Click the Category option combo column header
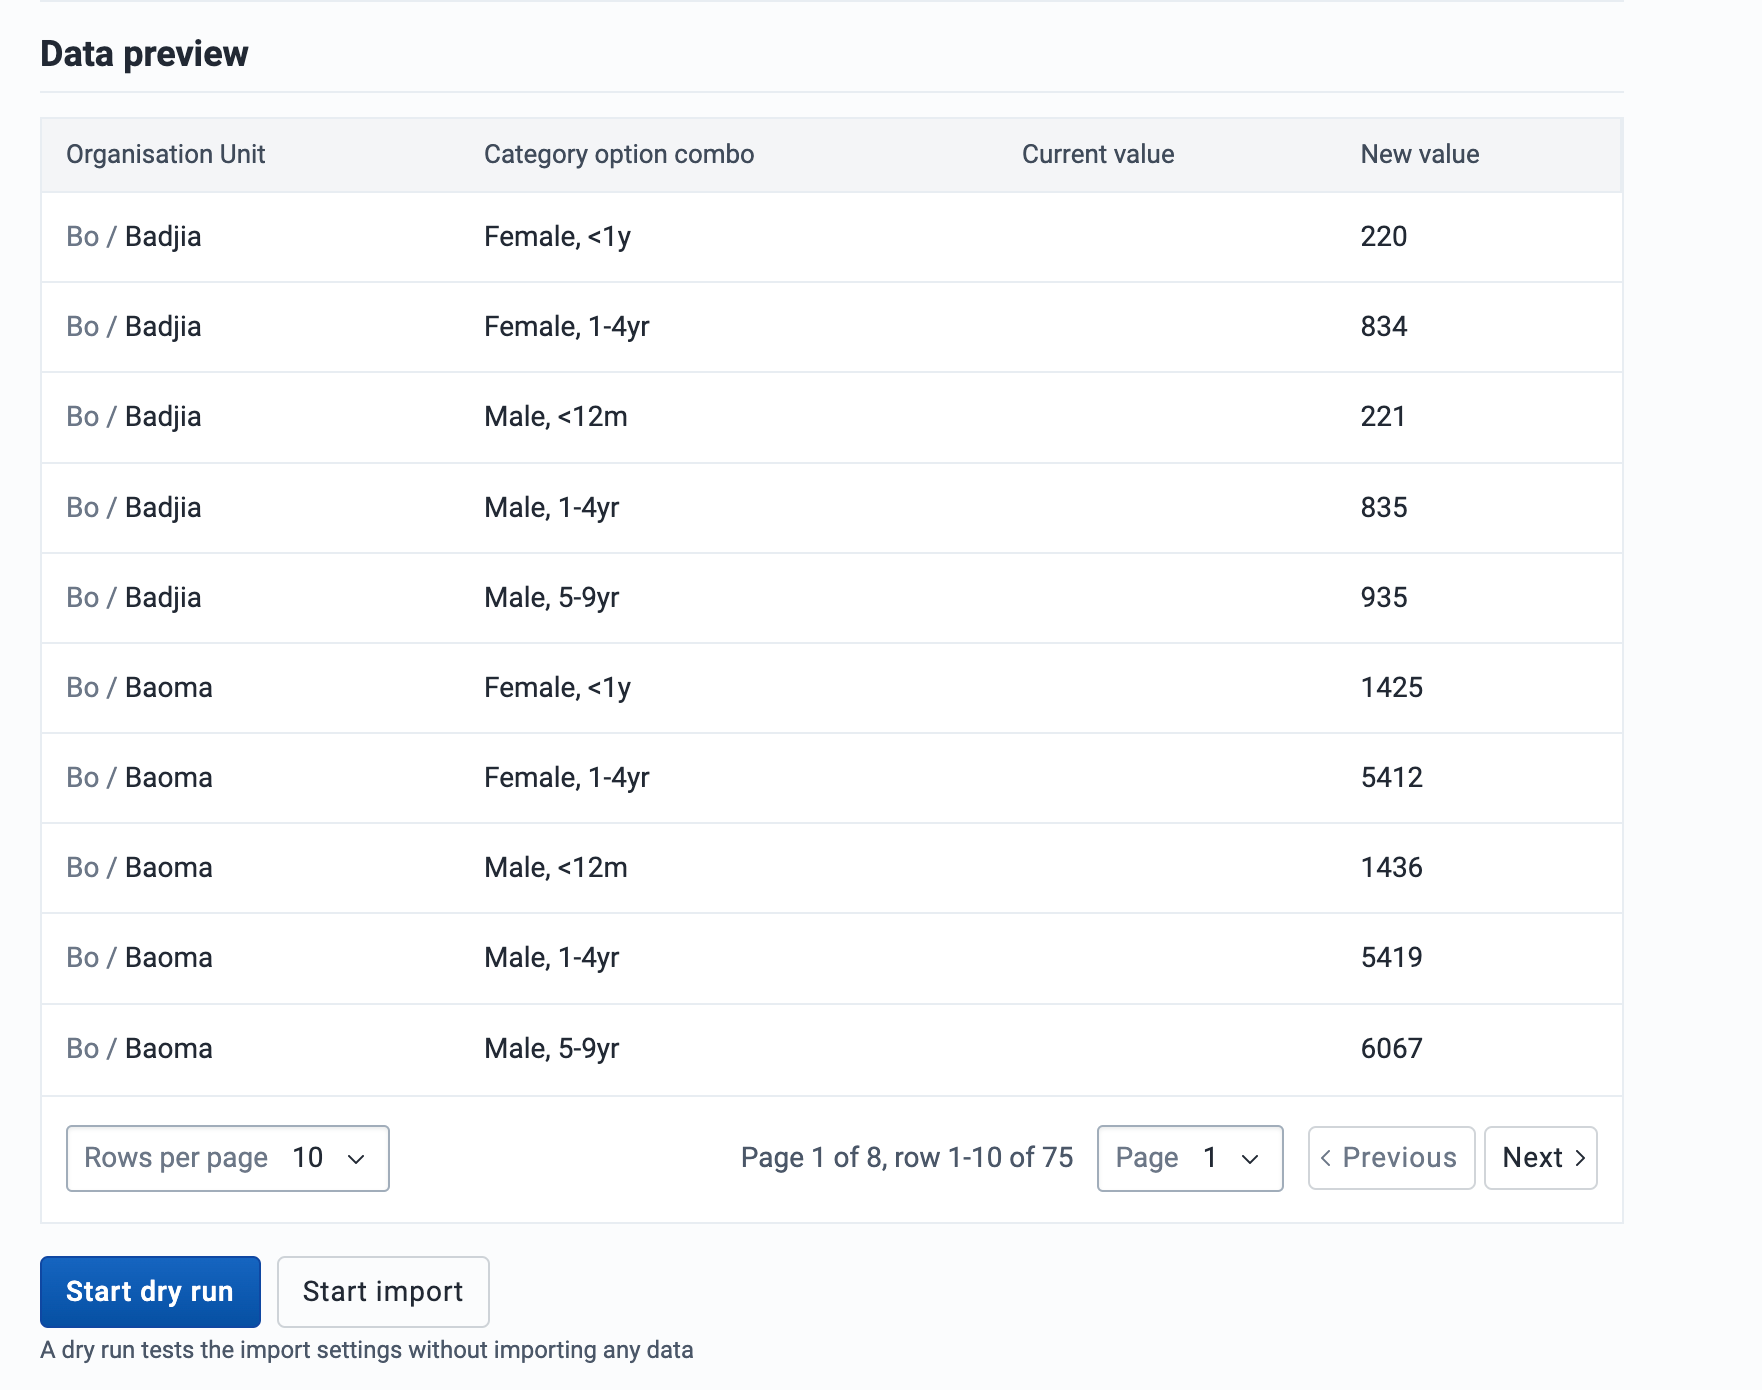Screen dimensions: 1762x1390 [619, 154]
